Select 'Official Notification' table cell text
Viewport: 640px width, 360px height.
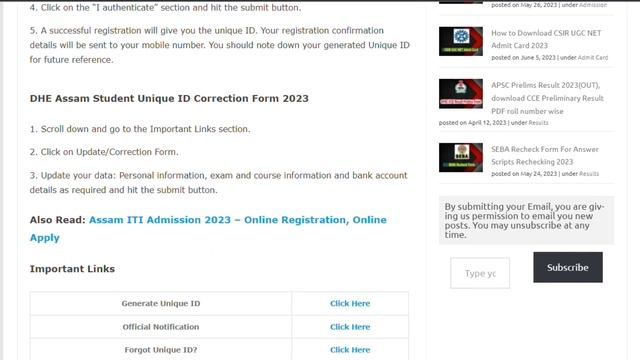[x=161, y=327]
